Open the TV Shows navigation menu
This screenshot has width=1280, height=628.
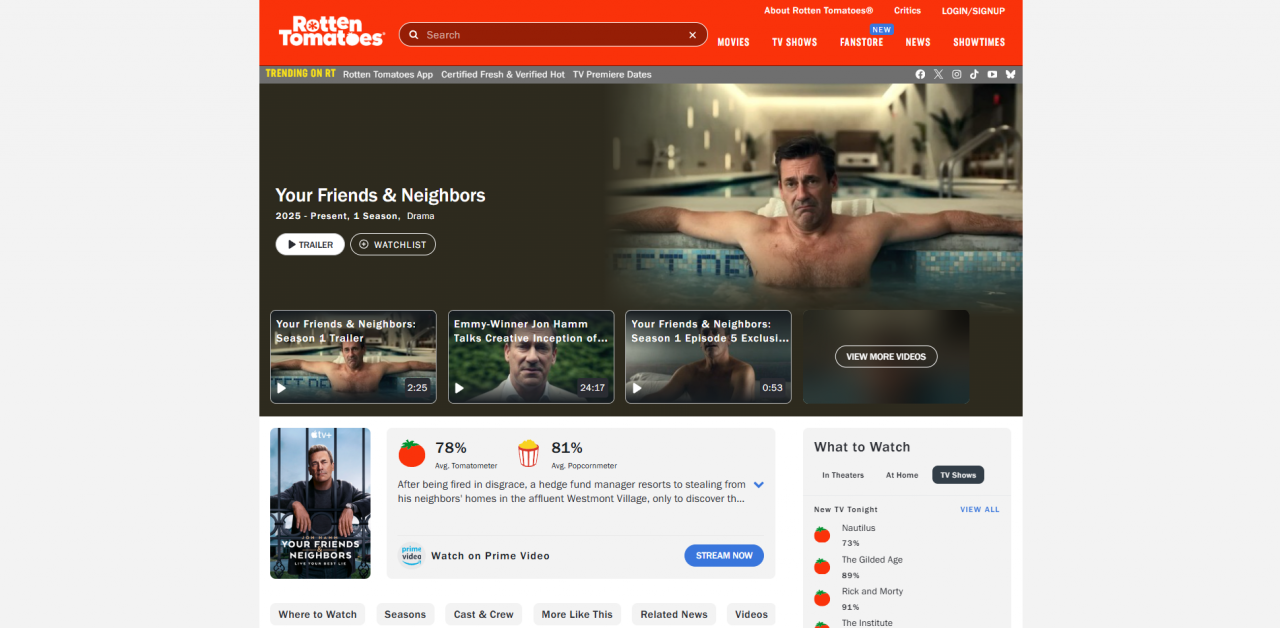tap(794, 42)
